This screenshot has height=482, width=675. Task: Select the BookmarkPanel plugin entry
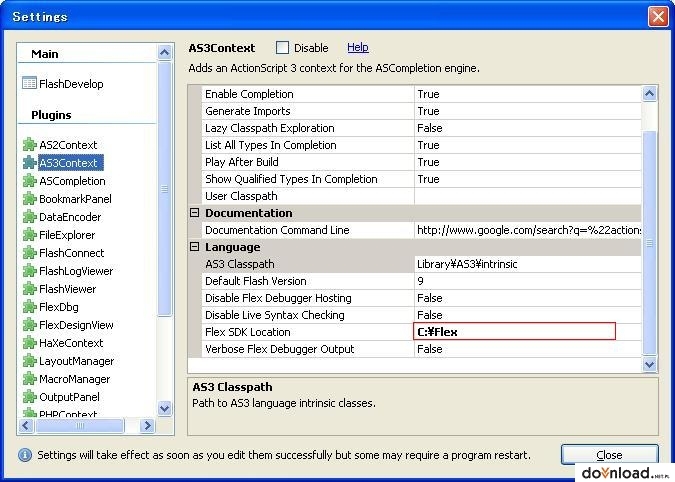pyautogui.click(x=75, y=199)
